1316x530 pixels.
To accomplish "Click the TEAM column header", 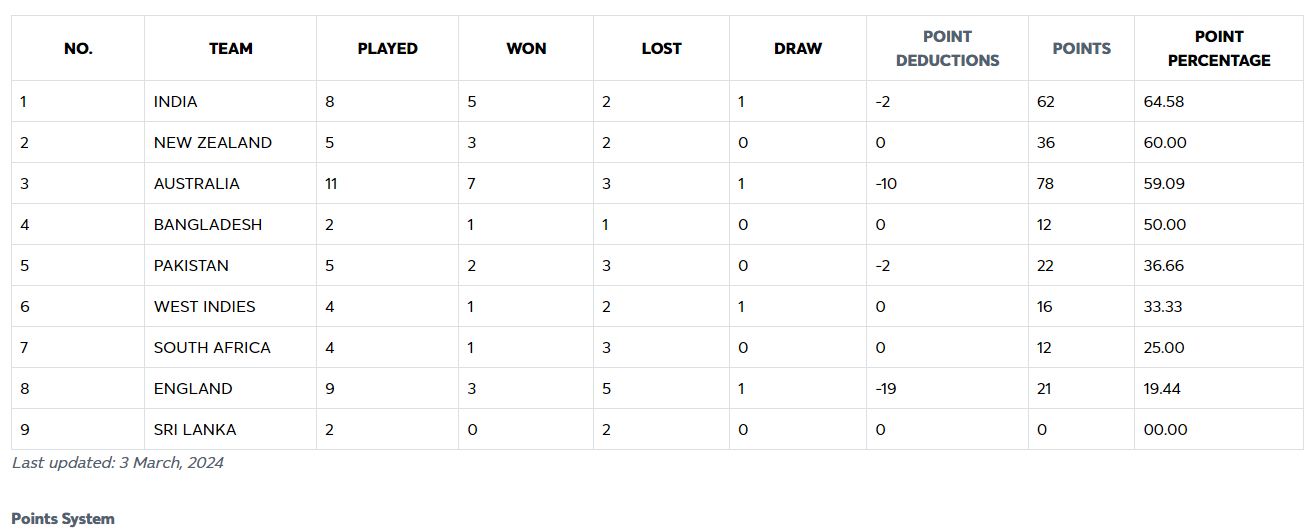I will (x=230, y=48).
